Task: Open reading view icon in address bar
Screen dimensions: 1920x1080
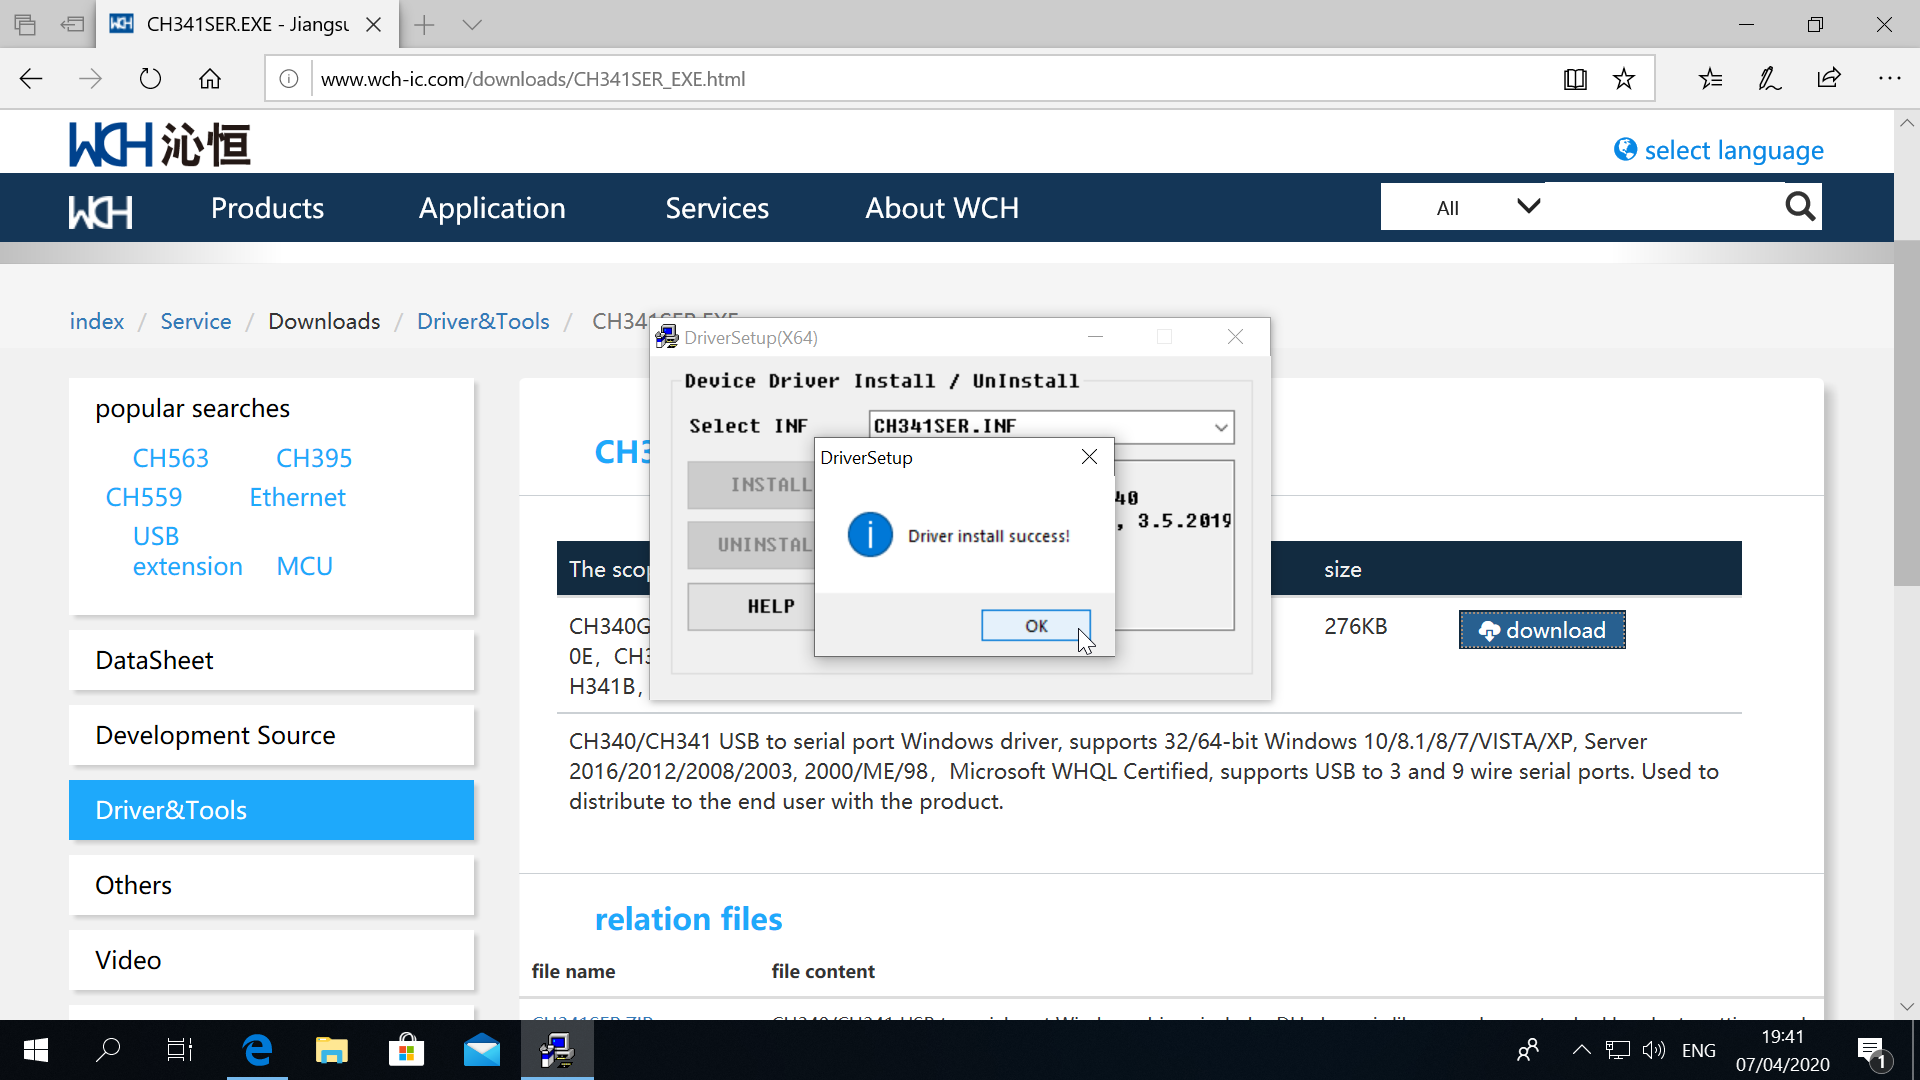Action: 1575,79
